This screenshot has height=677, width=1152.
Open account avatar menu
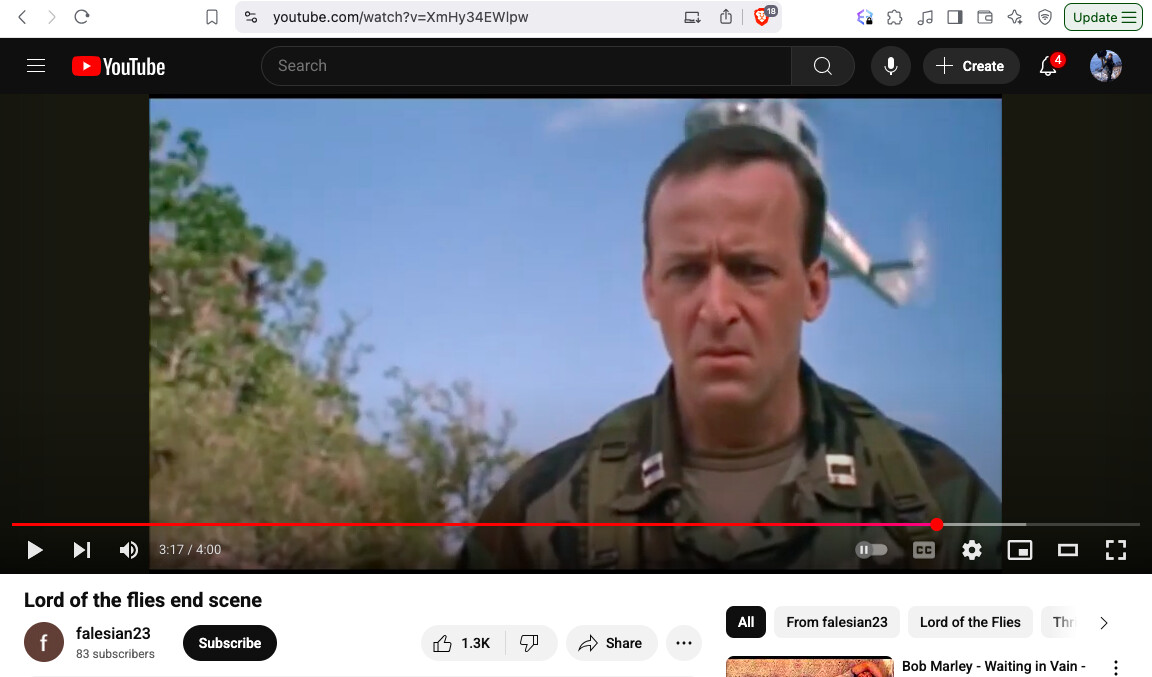tap(1106, 66)
